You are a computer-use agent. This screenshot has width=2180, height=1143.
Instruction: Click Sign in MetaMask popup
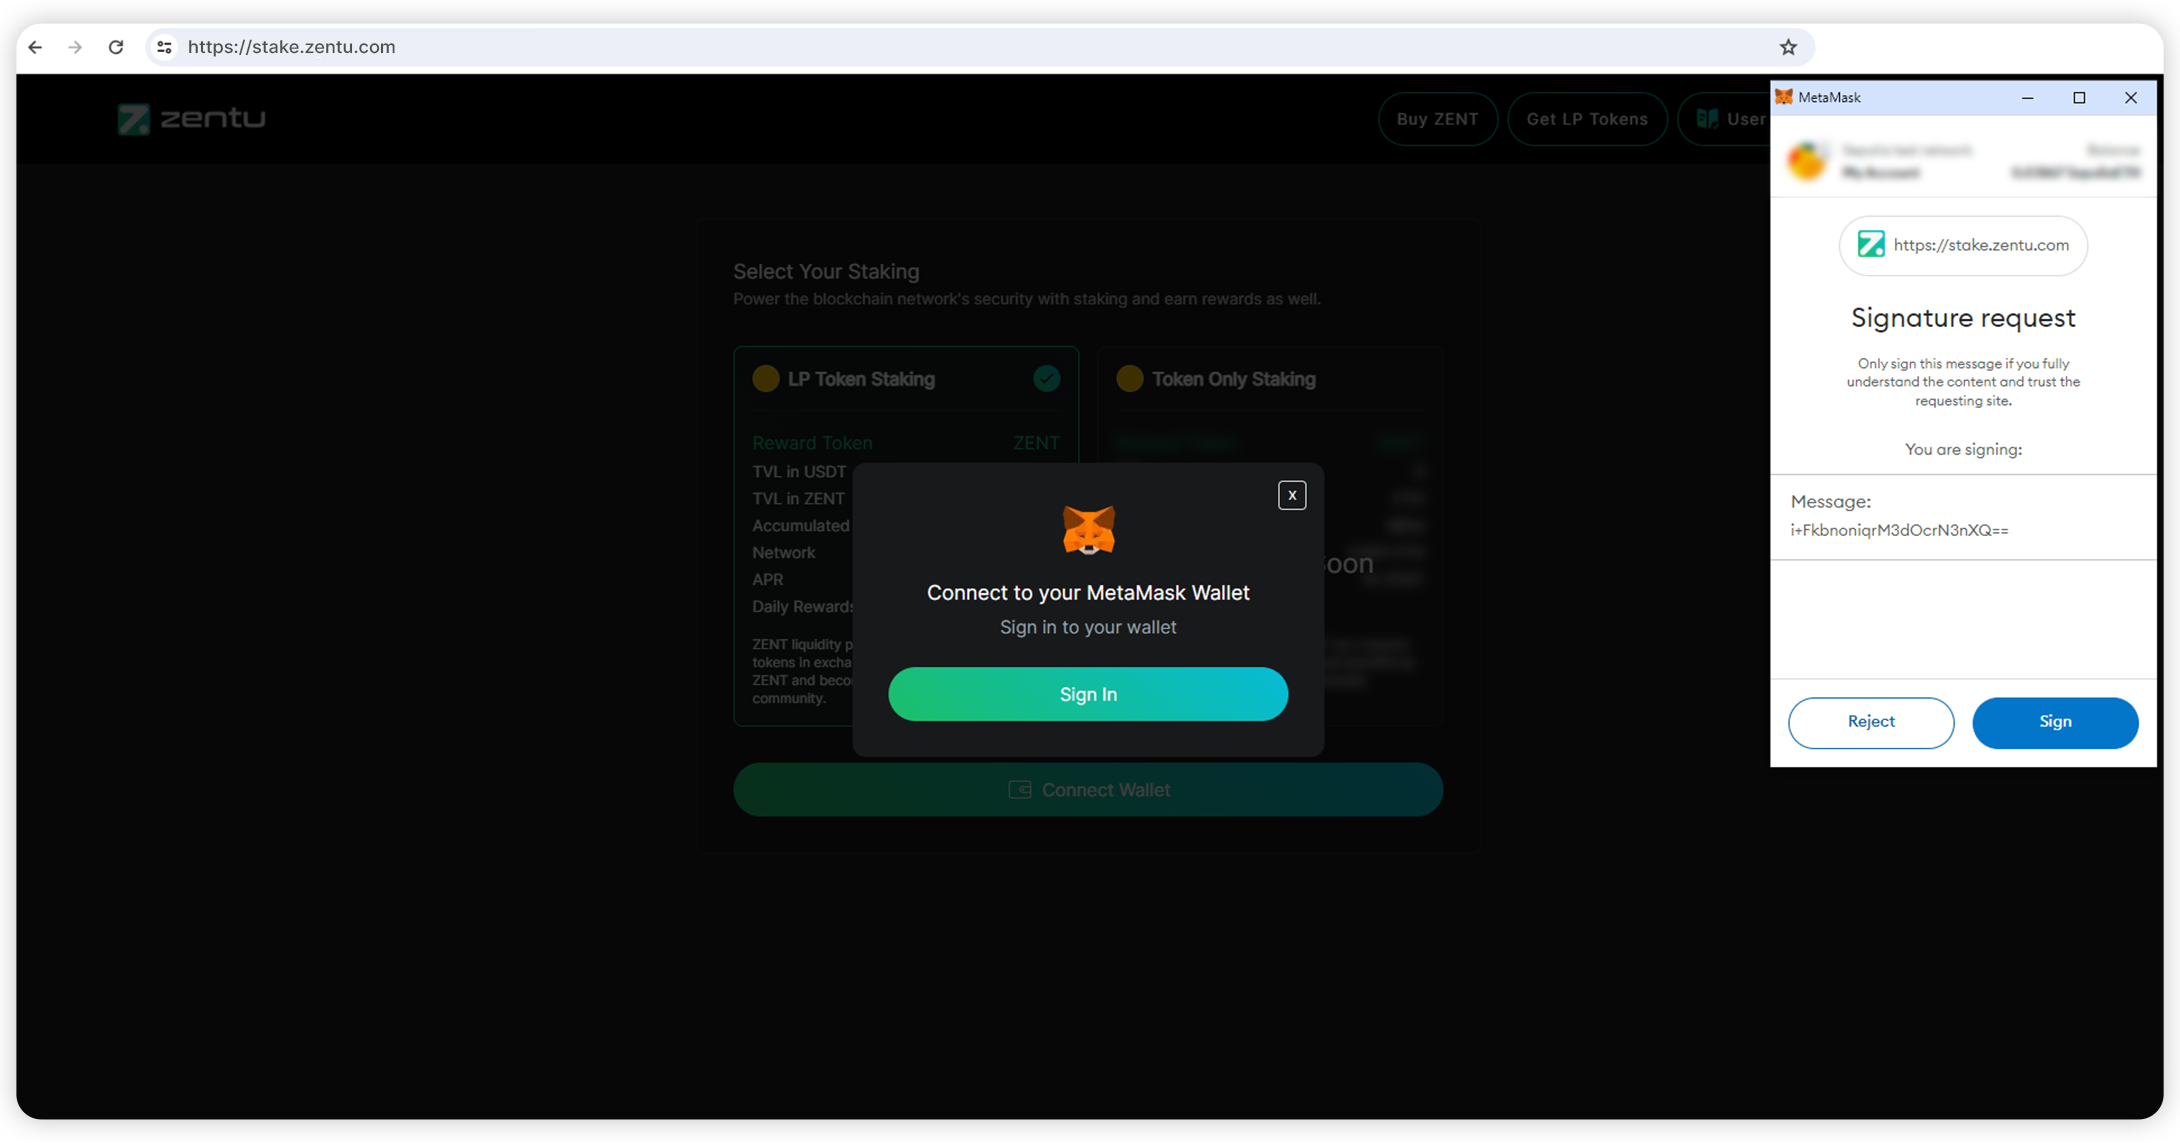coord(2054,722)
